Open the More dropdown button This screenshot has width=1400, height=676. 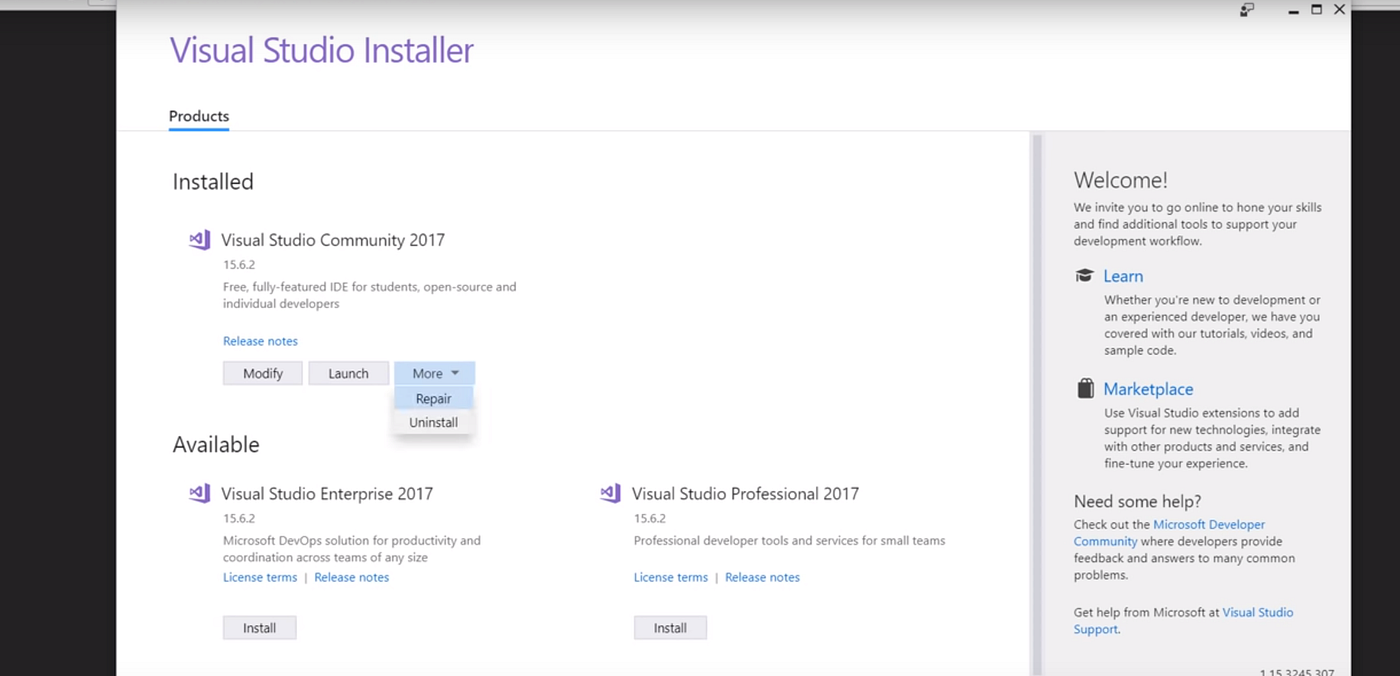435,373
